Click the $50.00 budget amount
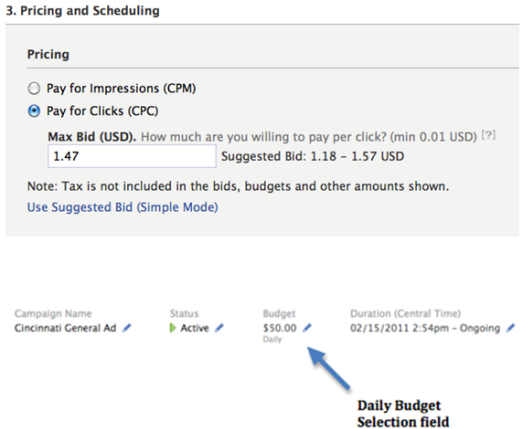This screenshot has width=522, height=429. (x=280, y=328)
